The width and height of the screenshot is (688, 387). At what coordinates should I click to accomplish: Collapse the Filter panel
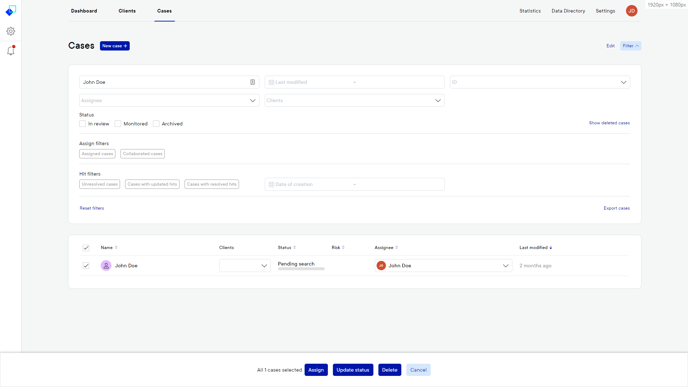click(x=631, y=46)
